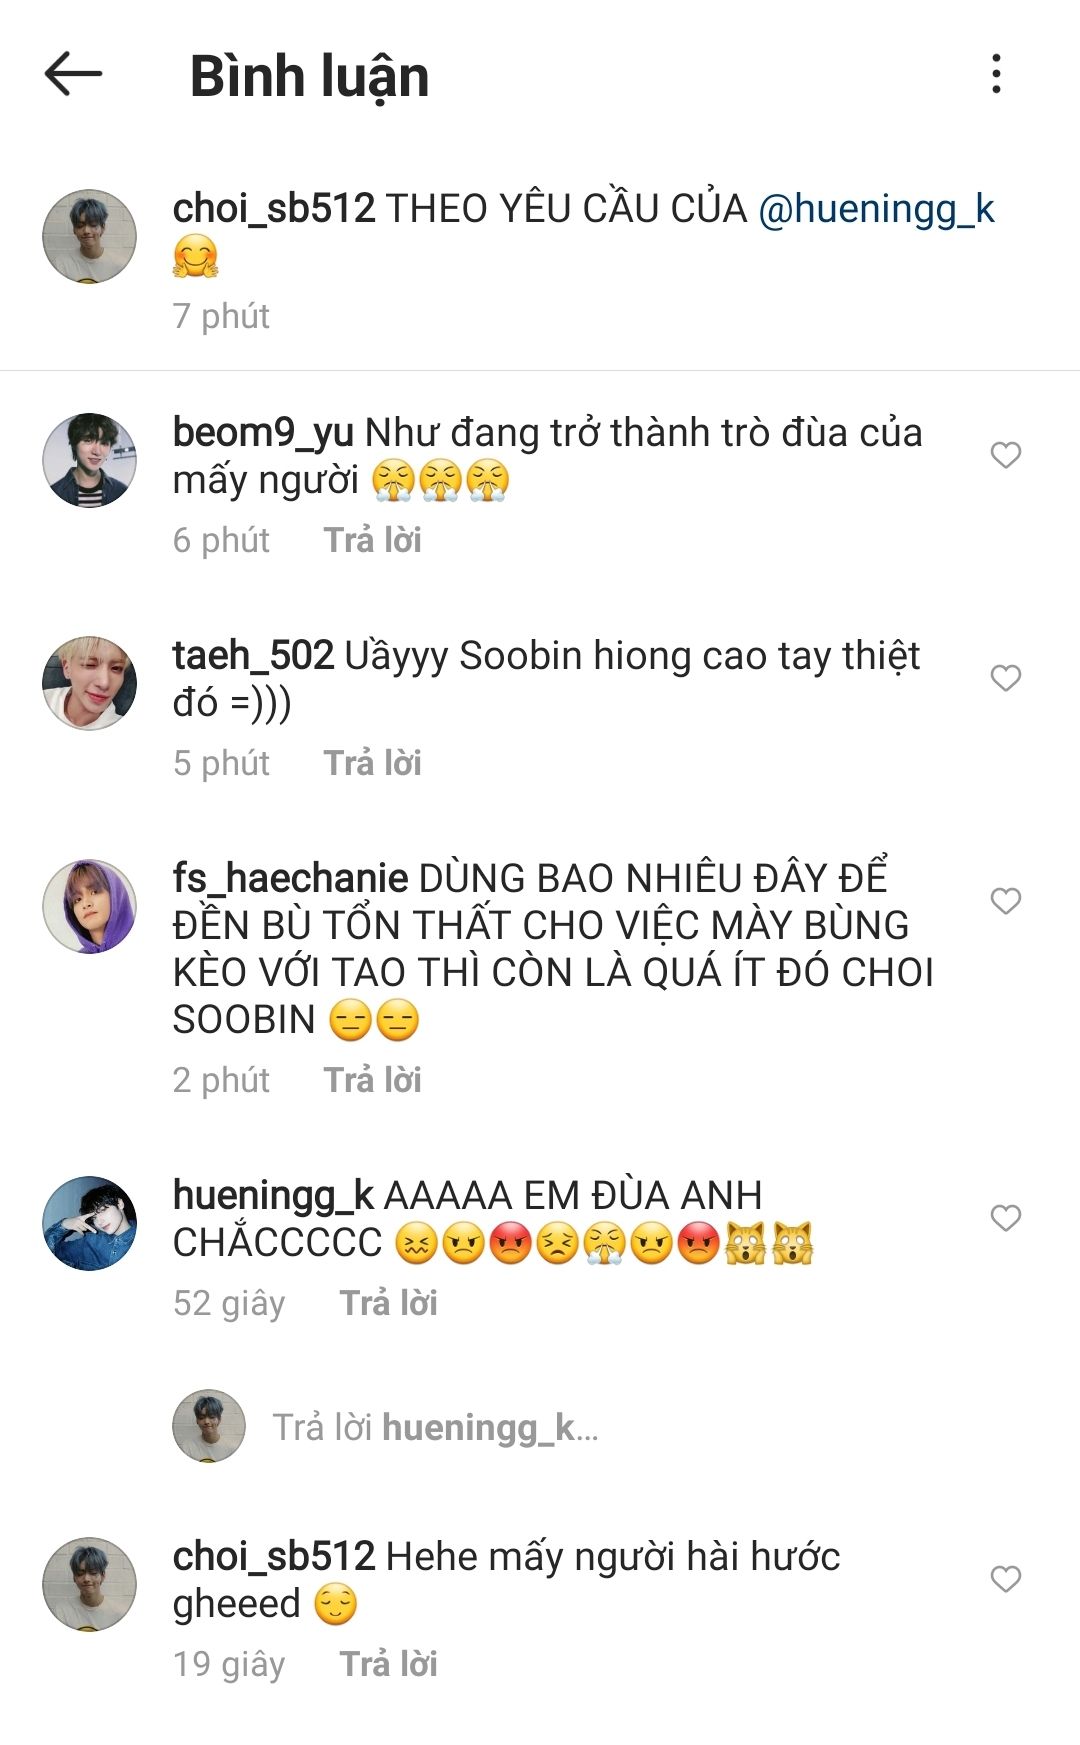1080x1745 pixels.
Task: Tap the back arrow icon
Action: coord(73,74)
